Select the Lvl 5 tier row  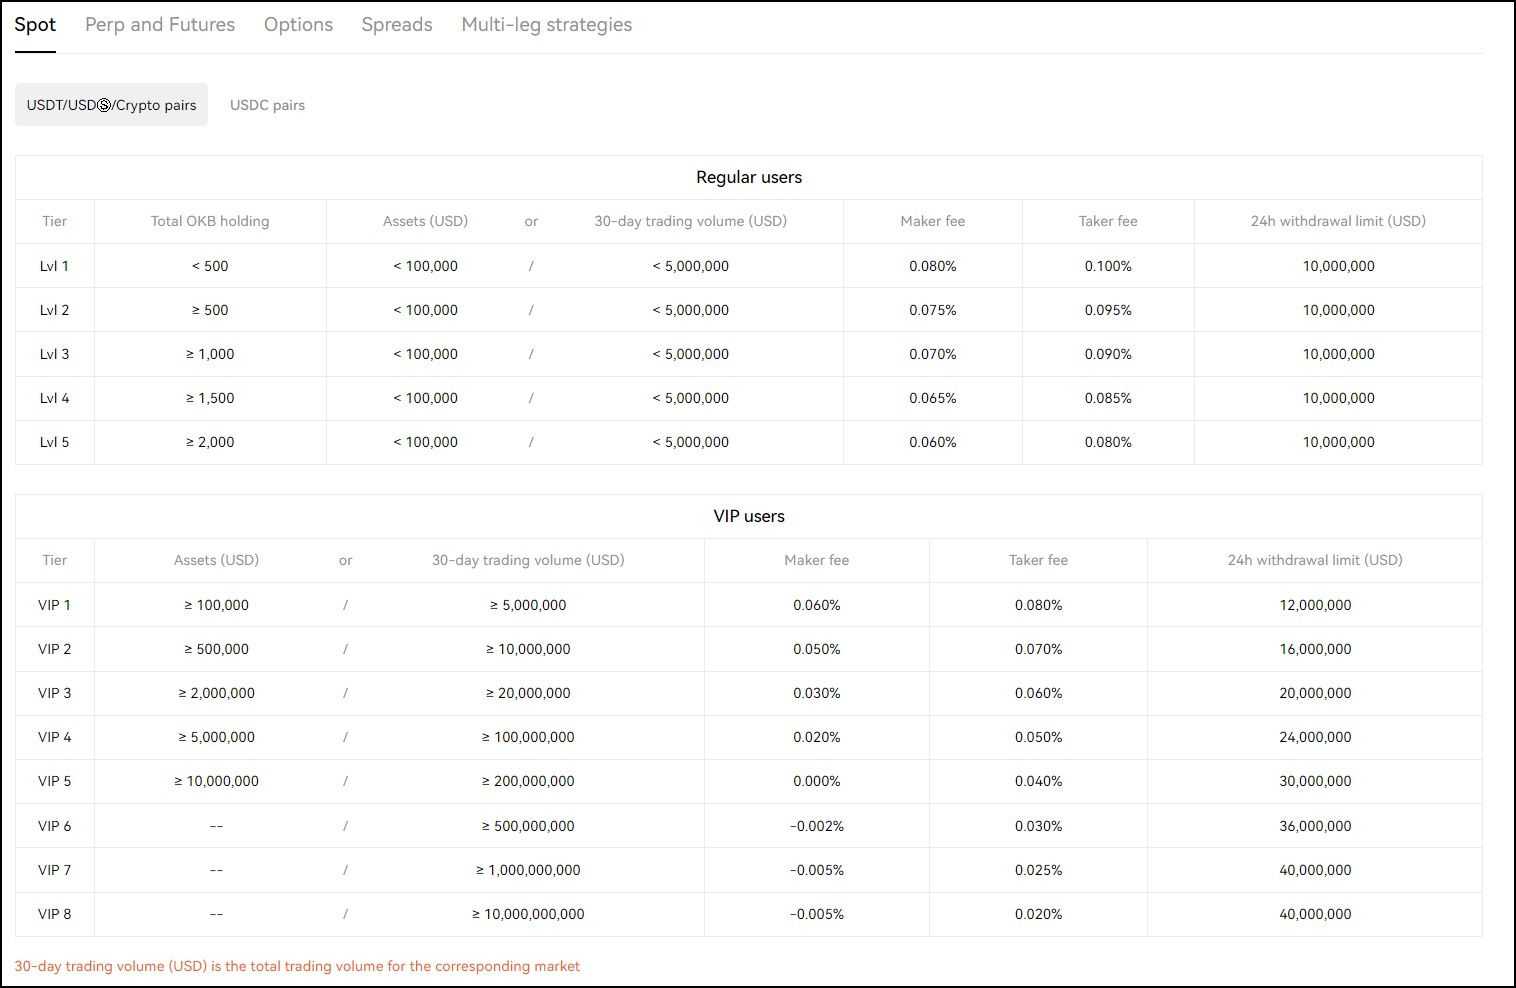point(55,442)
